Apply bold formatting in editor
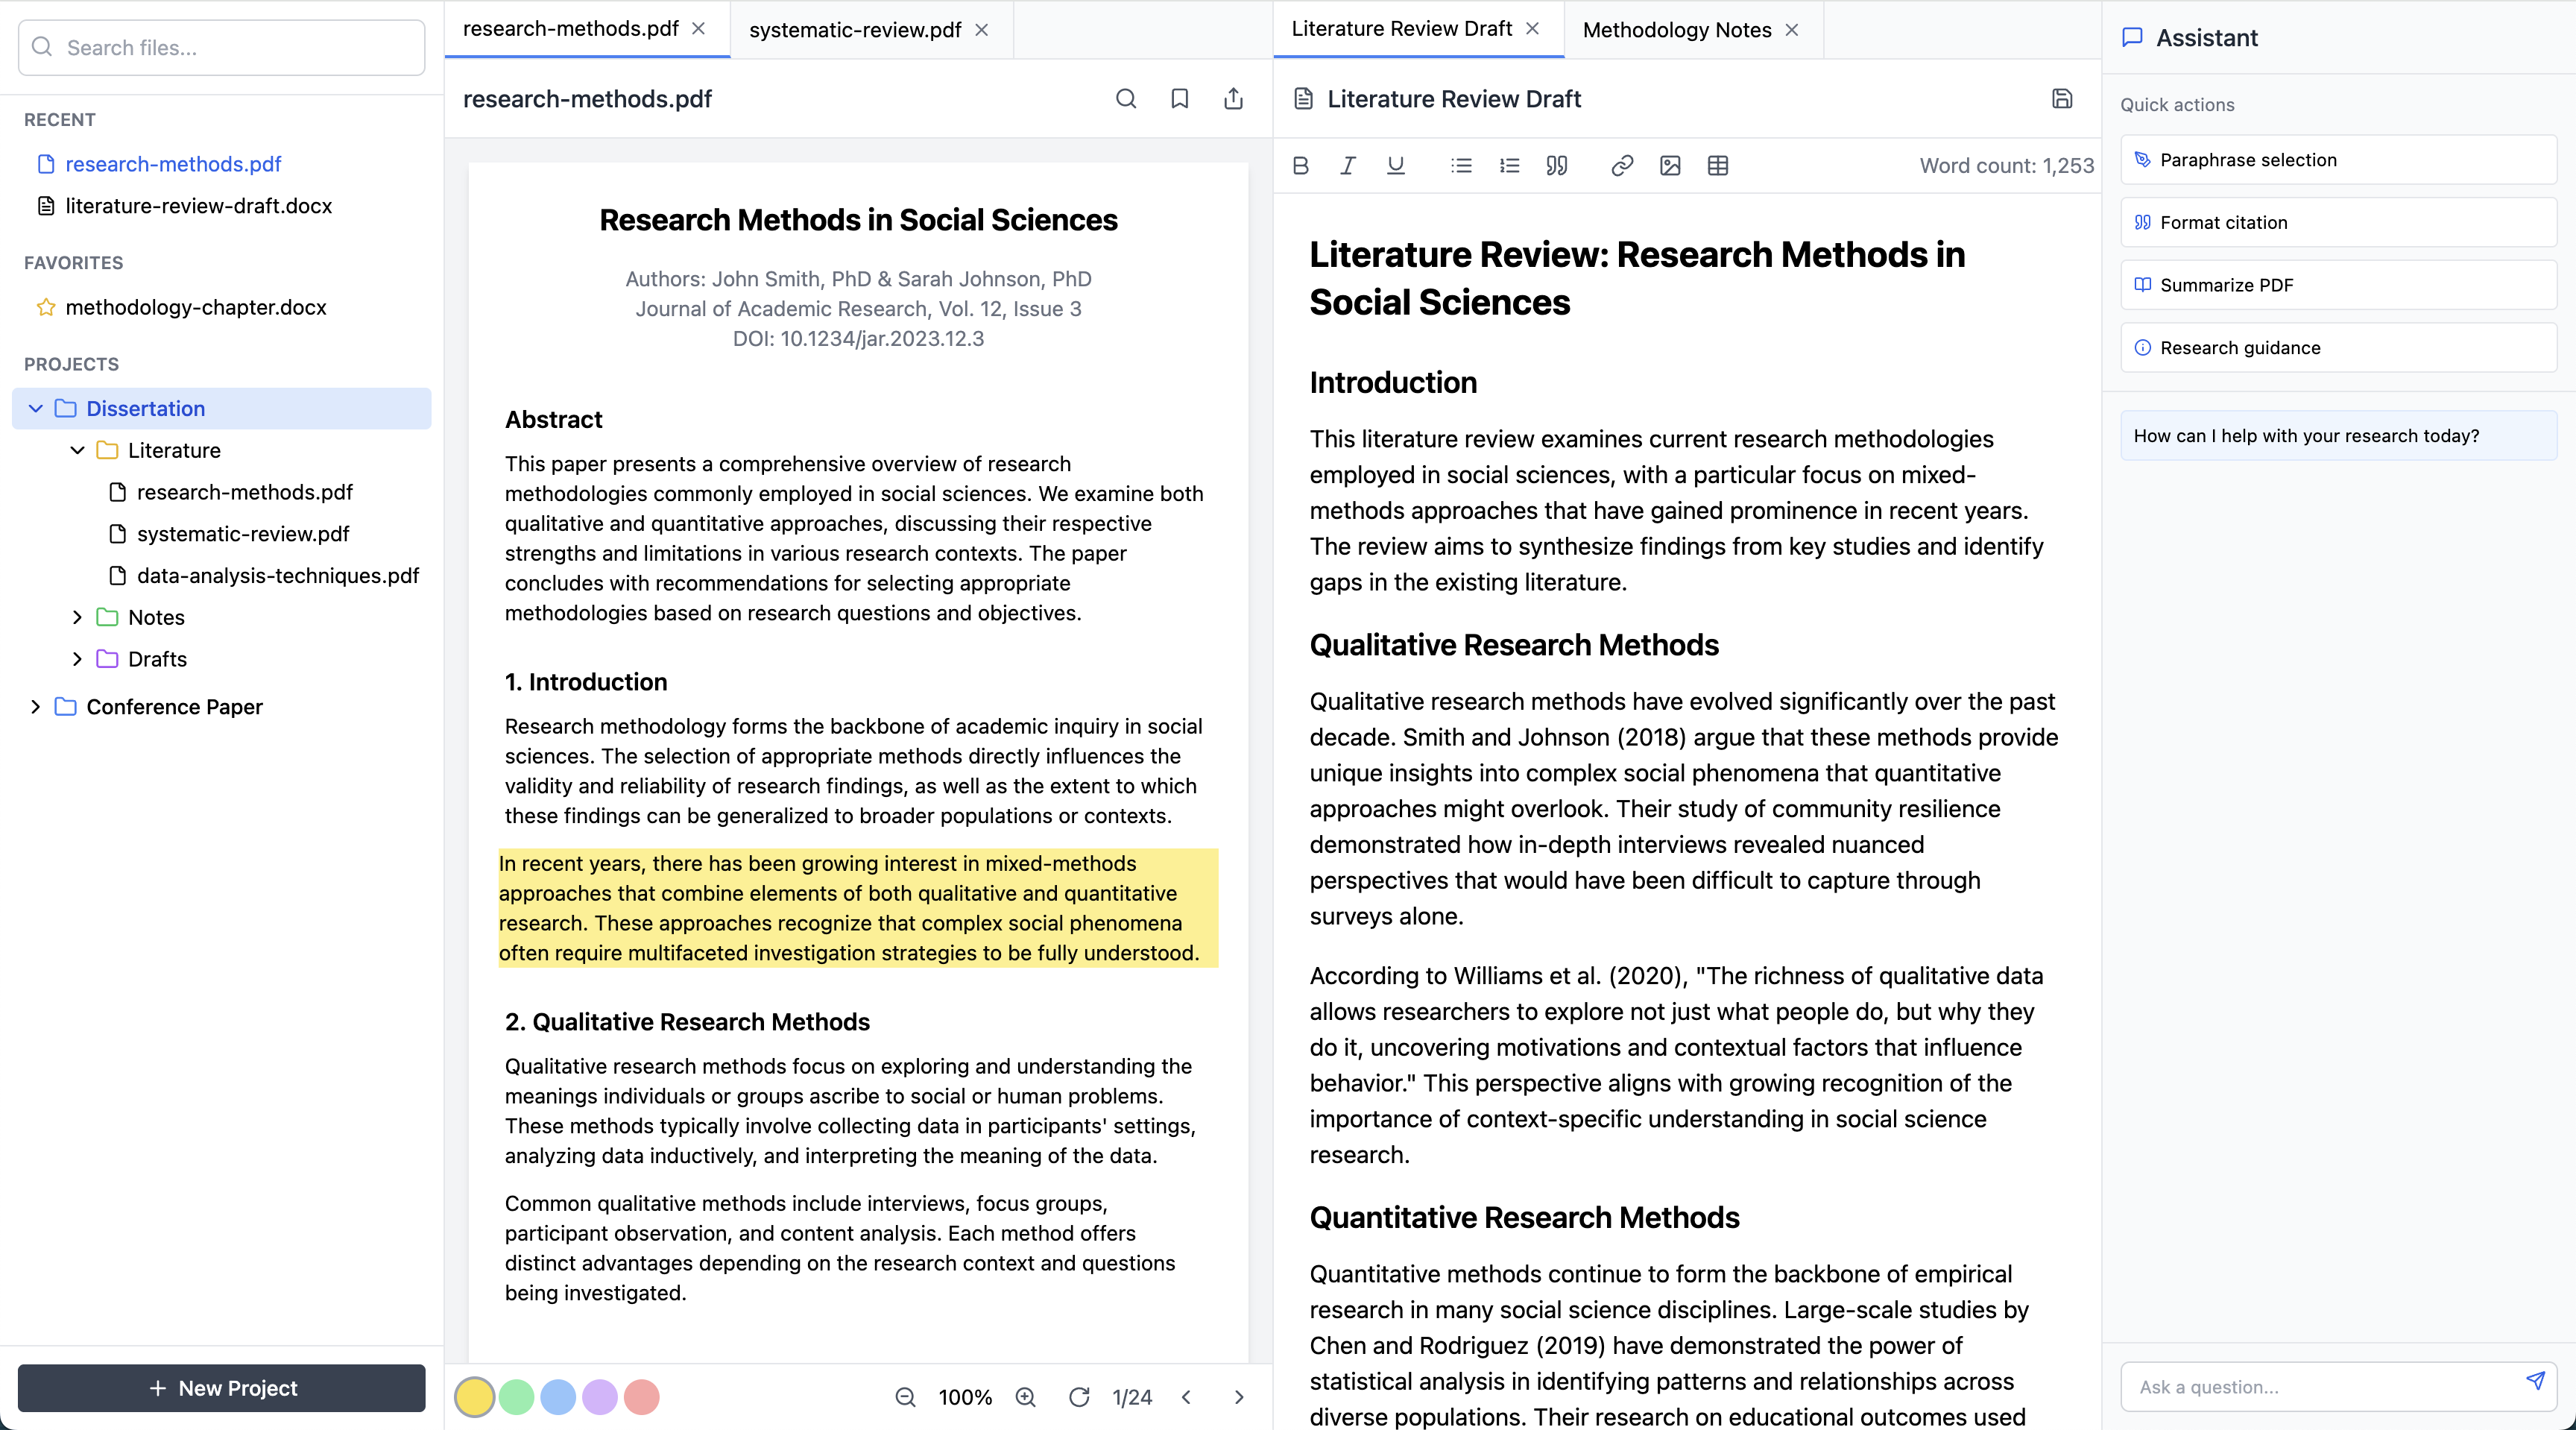2576x1430 pixels. pyautogui.click(x=1300, y=166)
